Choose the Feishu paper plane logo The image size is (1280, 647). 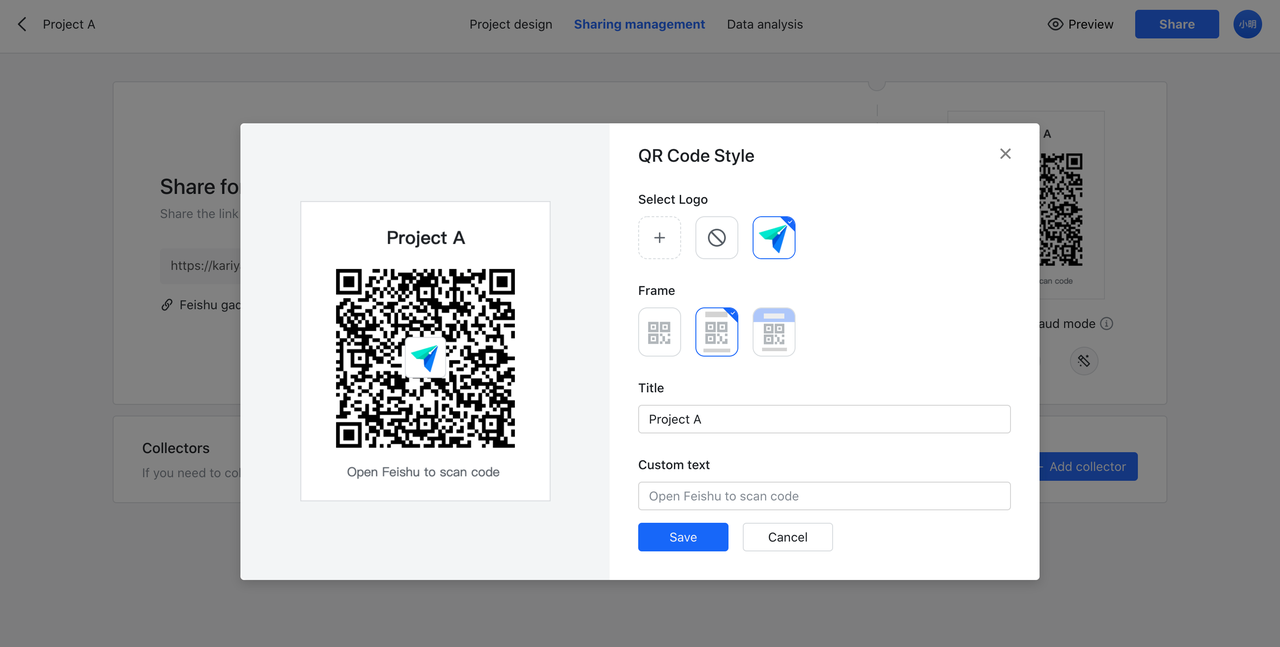pyautogui.click(x=774, y=238)
